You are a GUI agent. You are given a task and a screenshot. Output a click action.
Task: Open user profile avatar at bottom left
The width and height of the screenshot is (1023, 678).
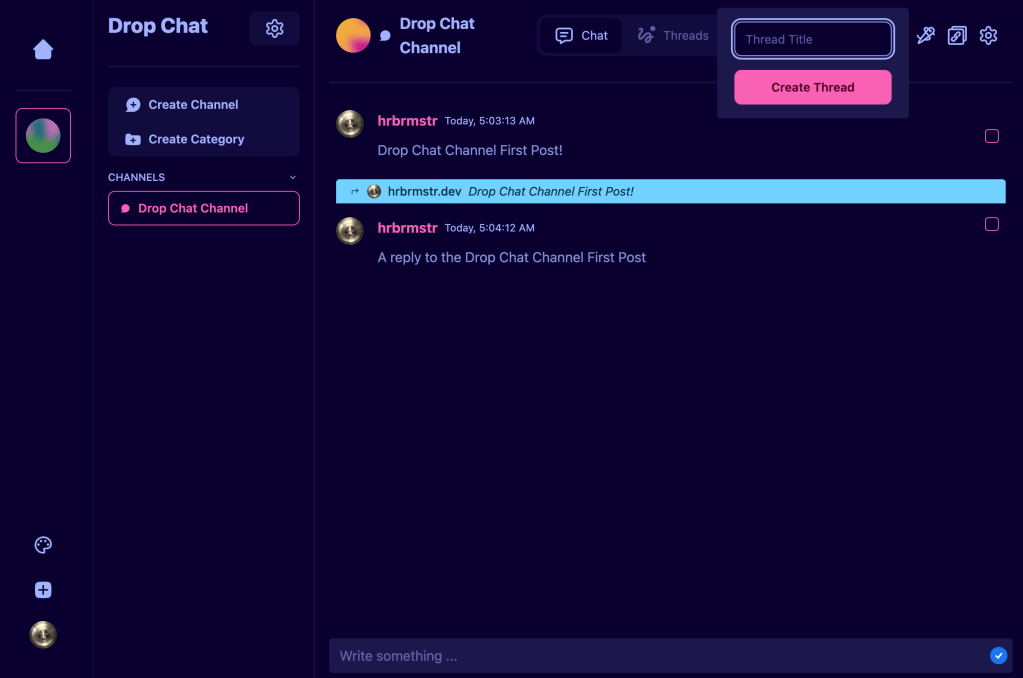43,635
